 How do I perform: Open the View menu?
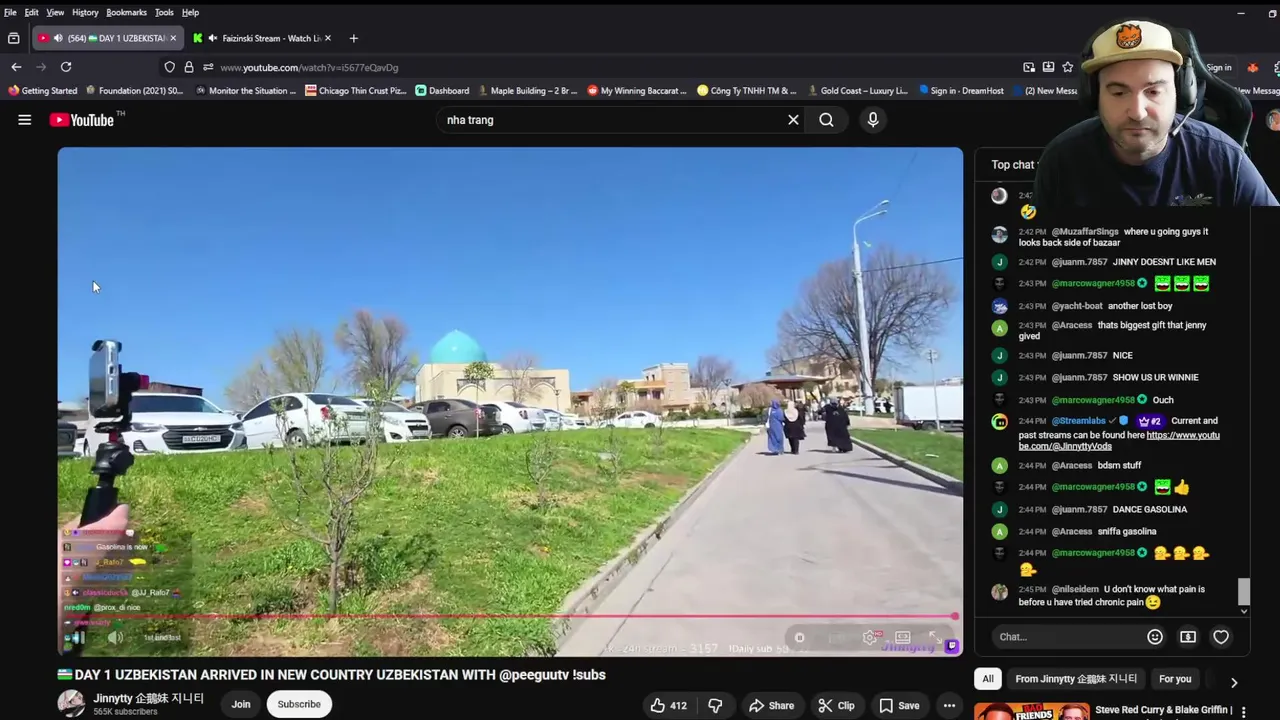coord(55,12)
